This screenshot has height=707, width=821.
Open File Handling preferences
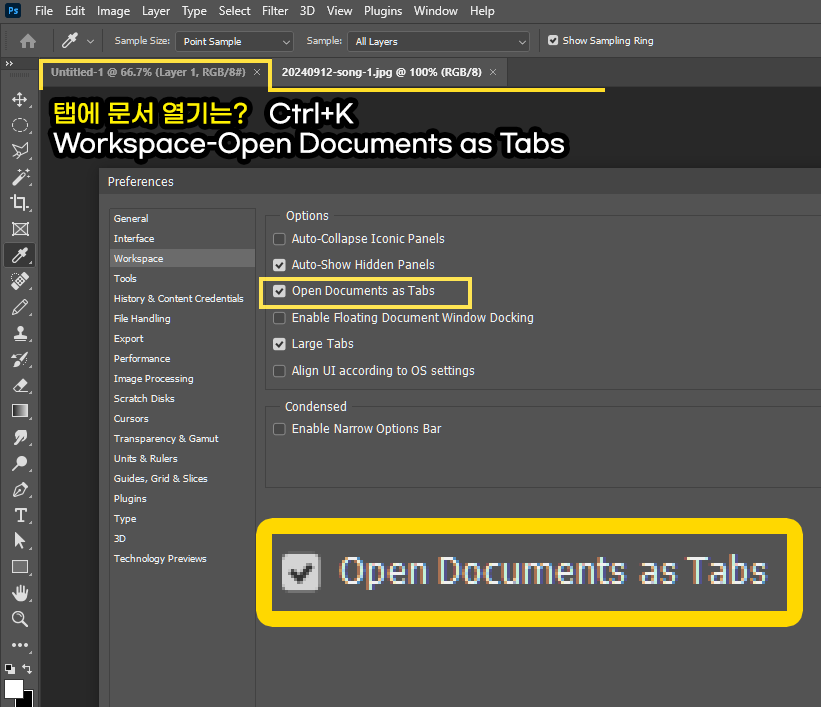142,318
